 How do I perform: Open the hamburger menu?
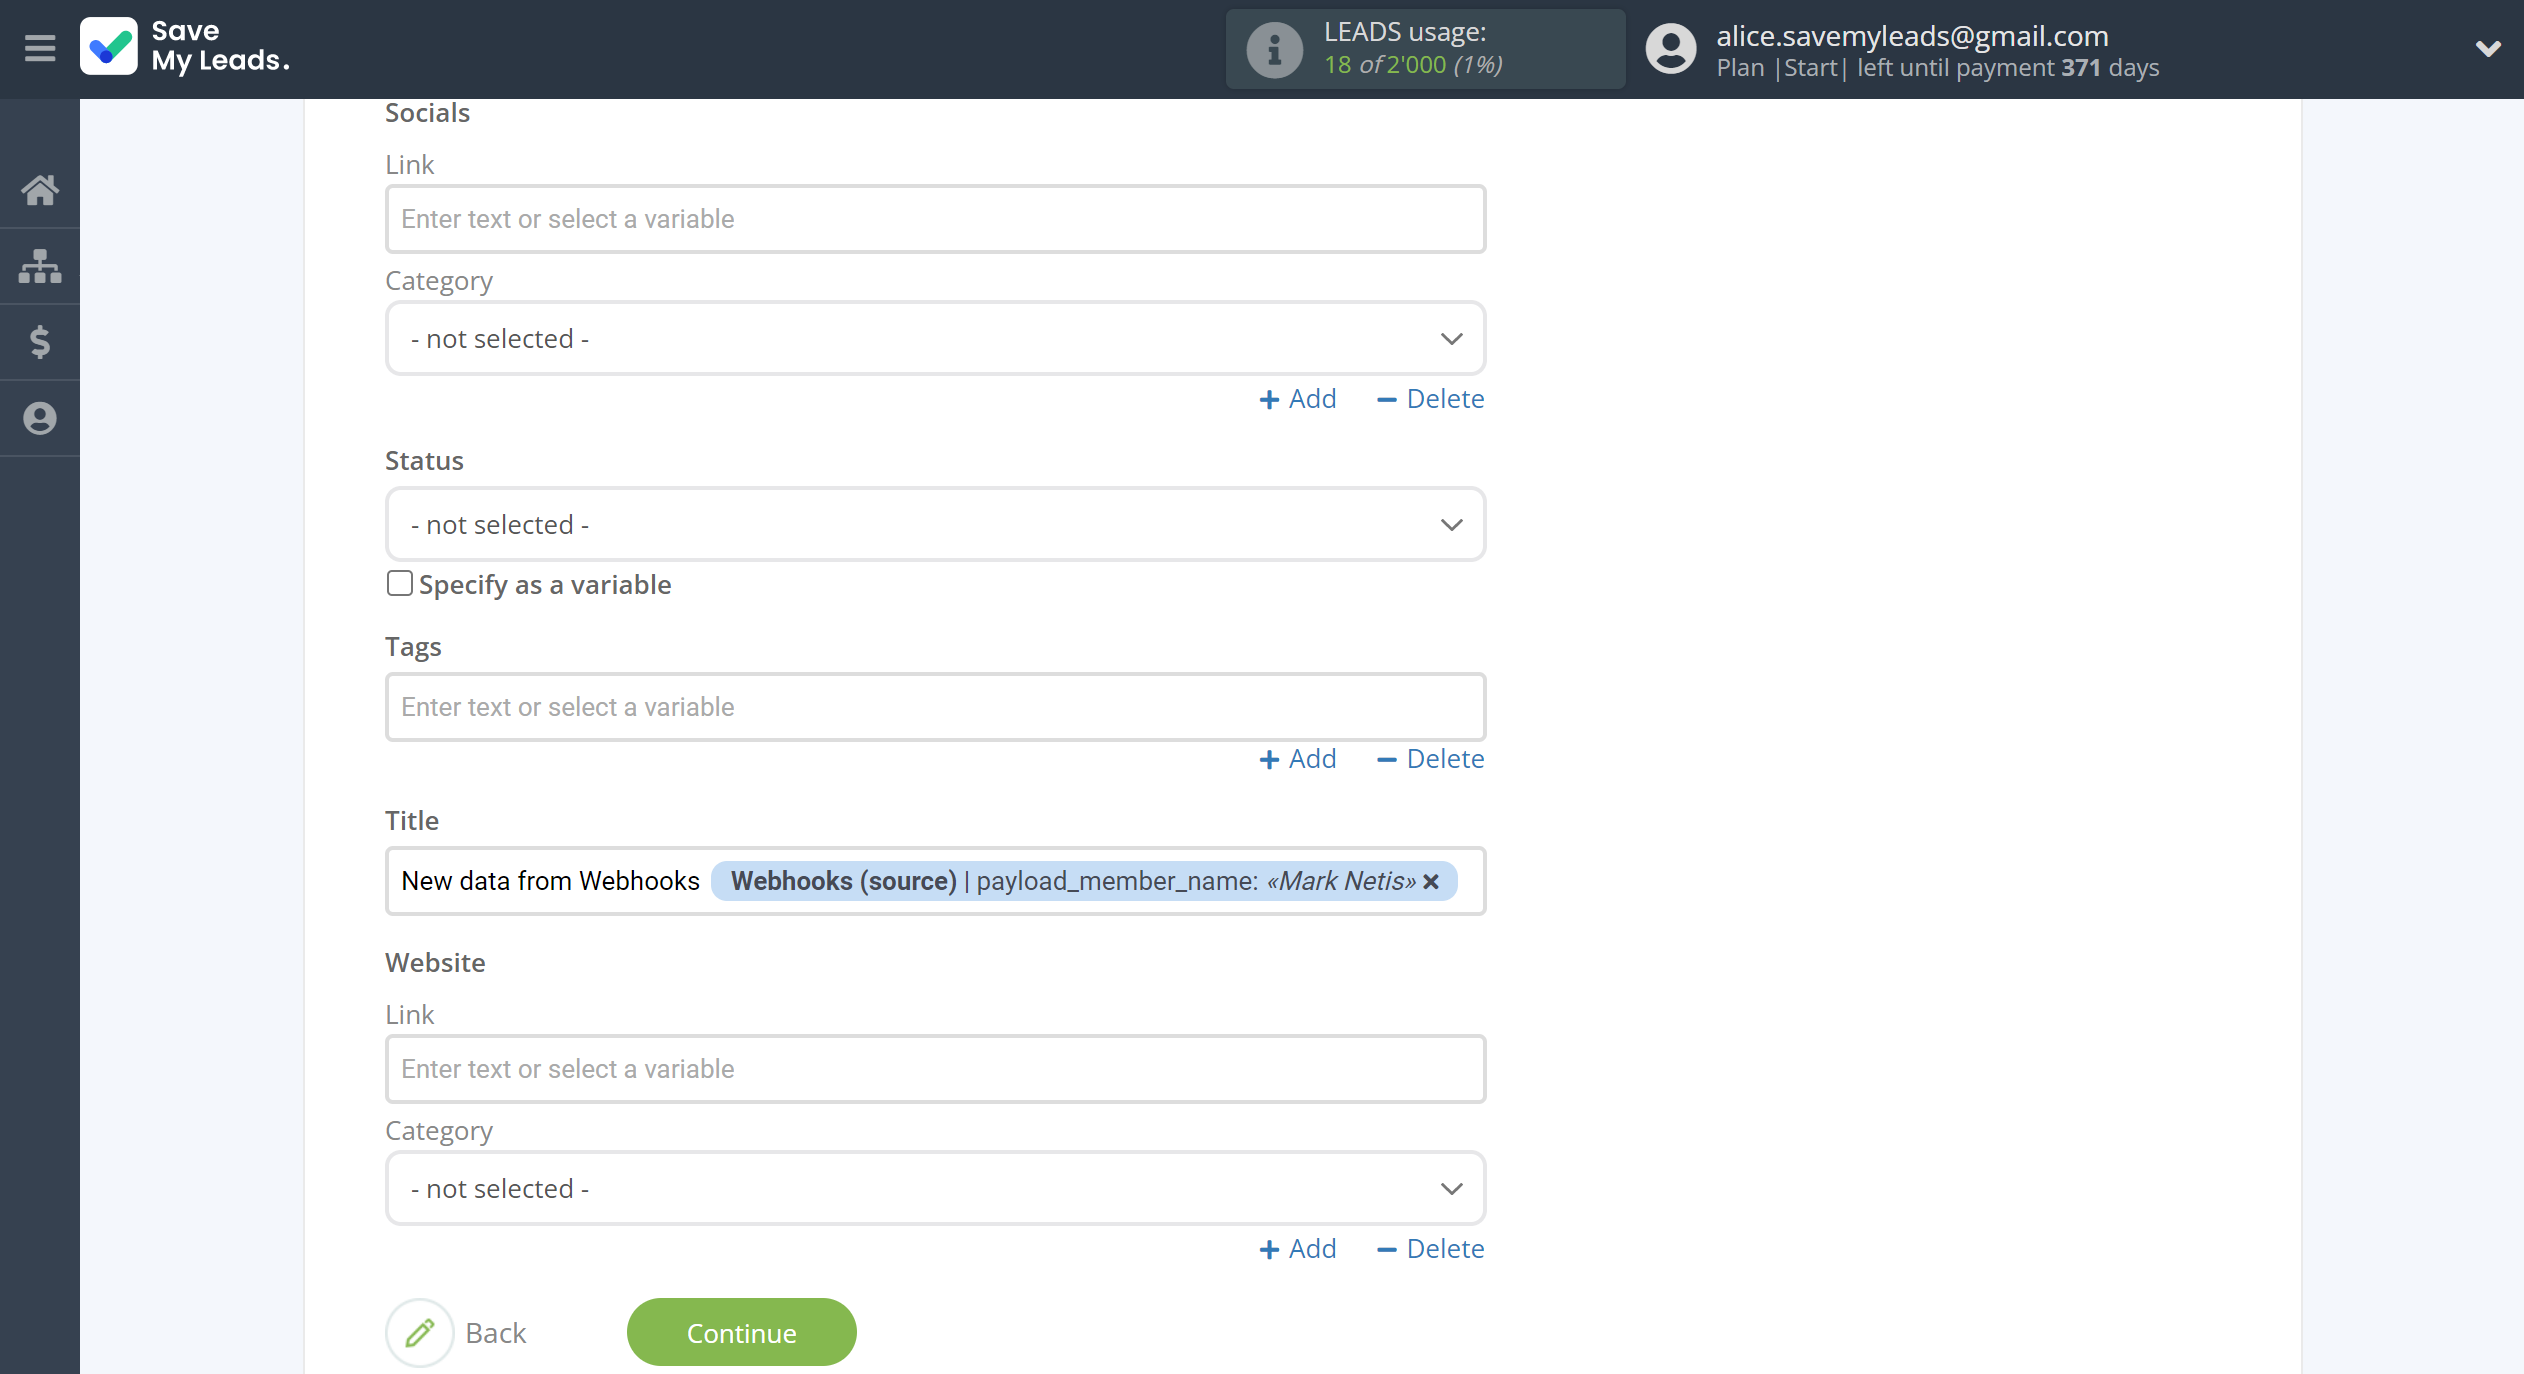[x=40, y=48]
